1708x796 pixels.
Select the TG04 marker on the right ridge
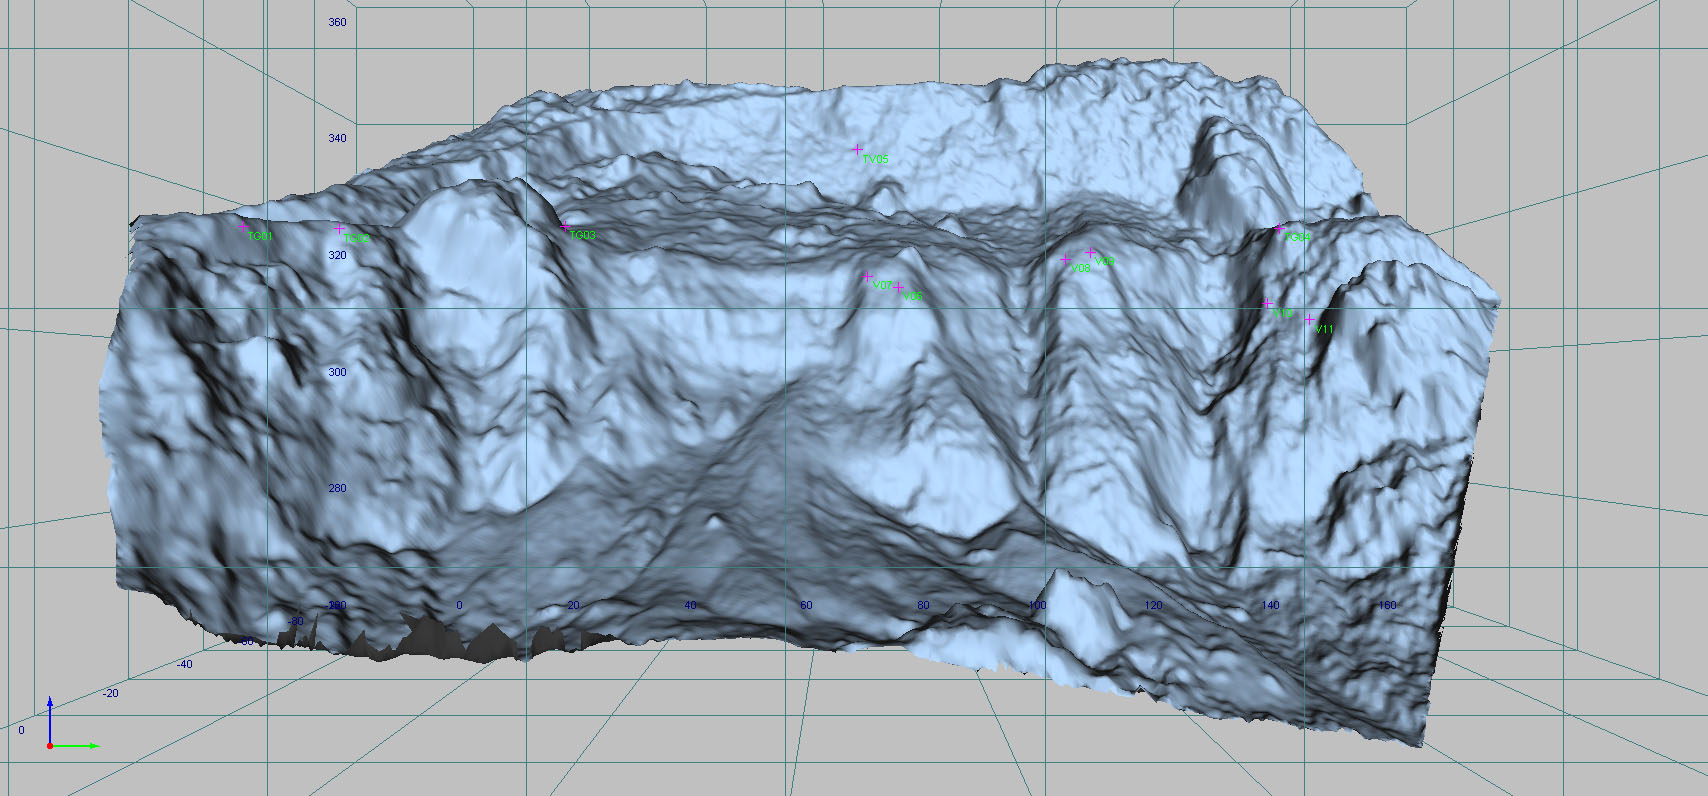click(1279, 229)
